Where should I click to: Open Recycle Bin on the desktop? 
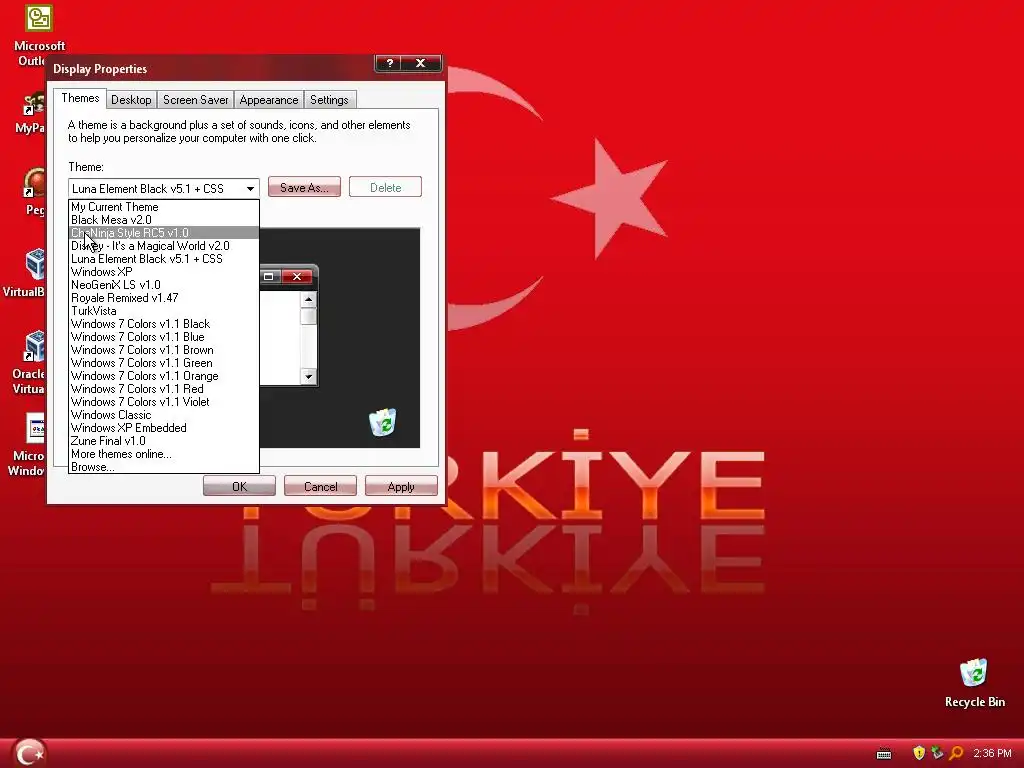974,673
